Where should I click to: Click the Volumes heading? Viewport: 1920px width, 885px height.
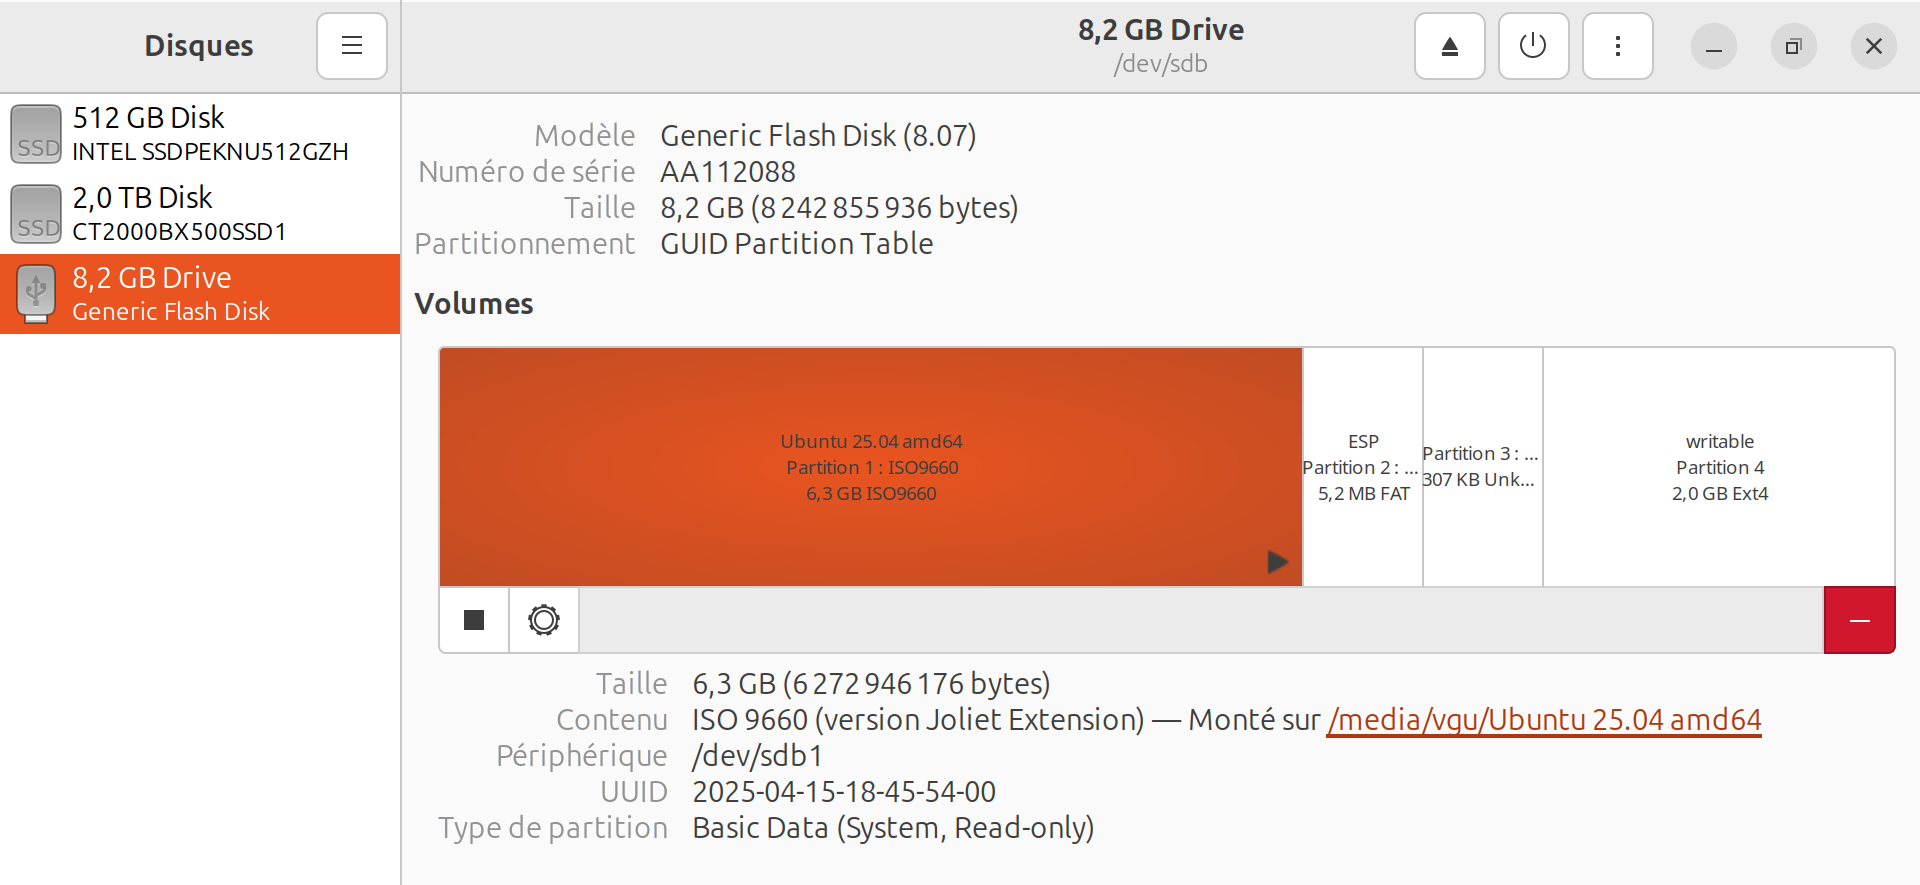(x=474, y=304)
